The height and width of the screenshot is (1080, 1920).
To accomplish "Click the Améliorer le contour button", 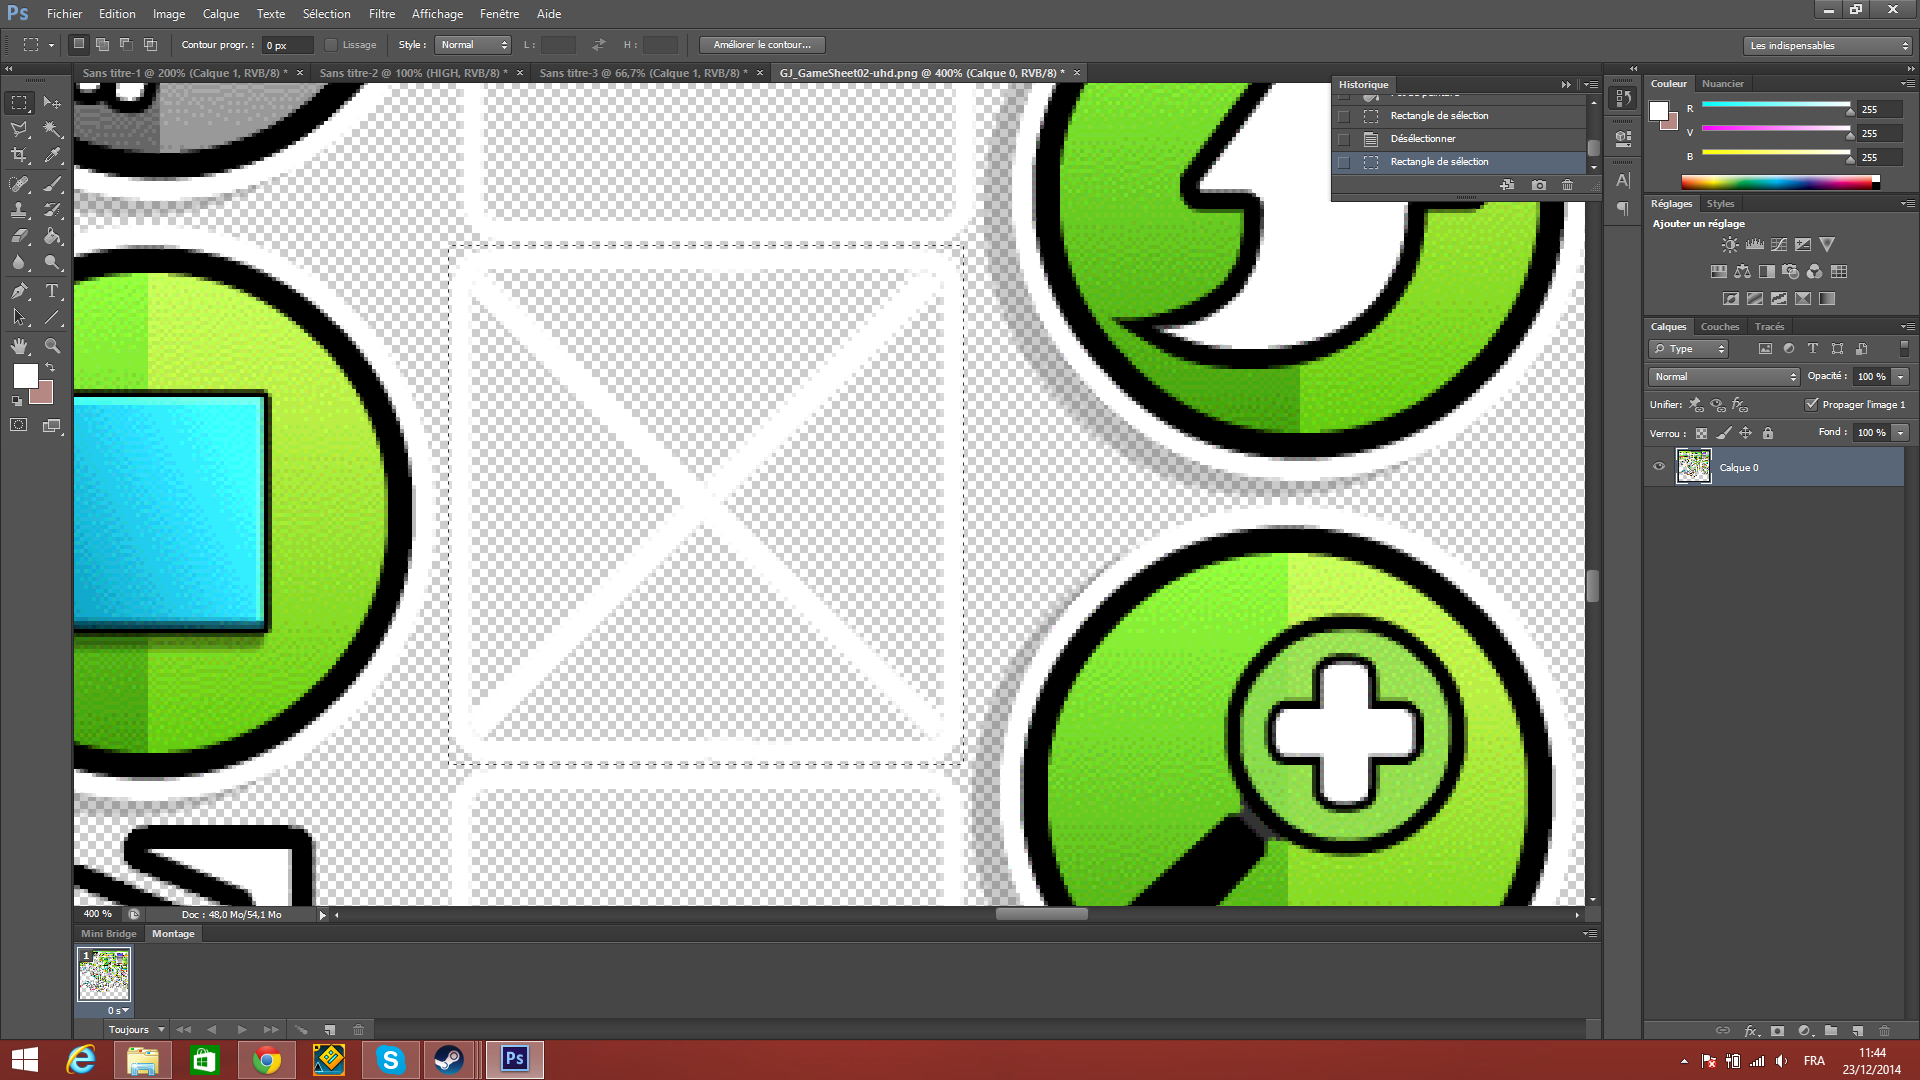I will 762,45.
